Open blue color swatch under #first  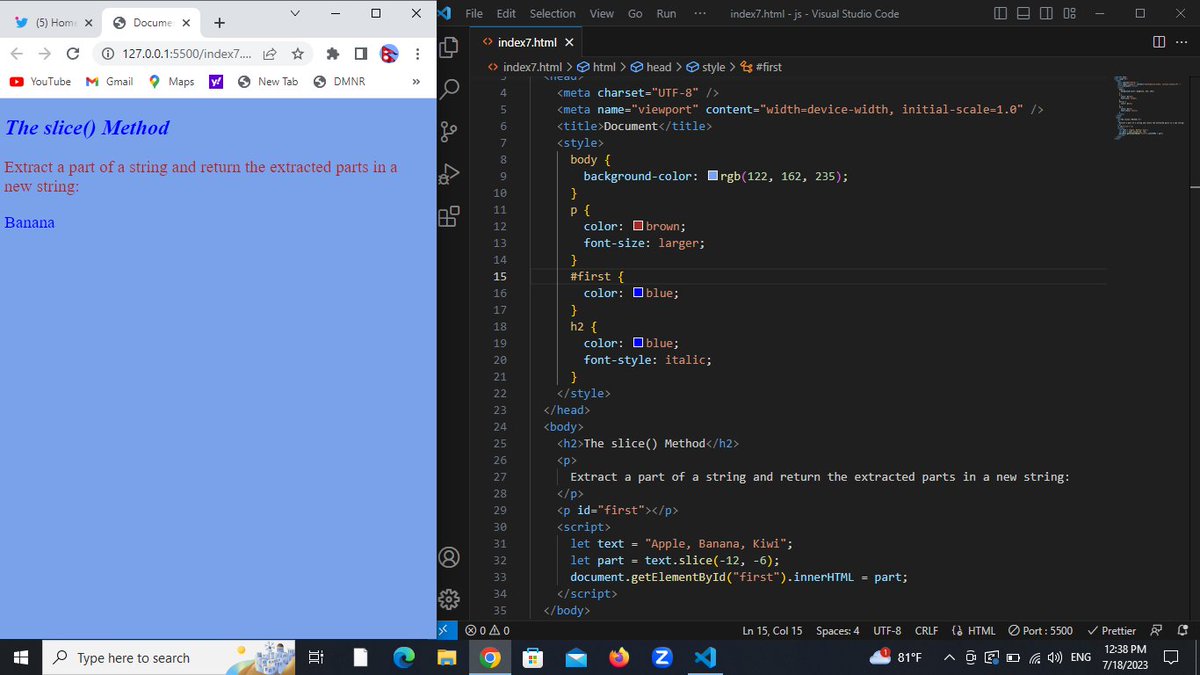(638, 293)
